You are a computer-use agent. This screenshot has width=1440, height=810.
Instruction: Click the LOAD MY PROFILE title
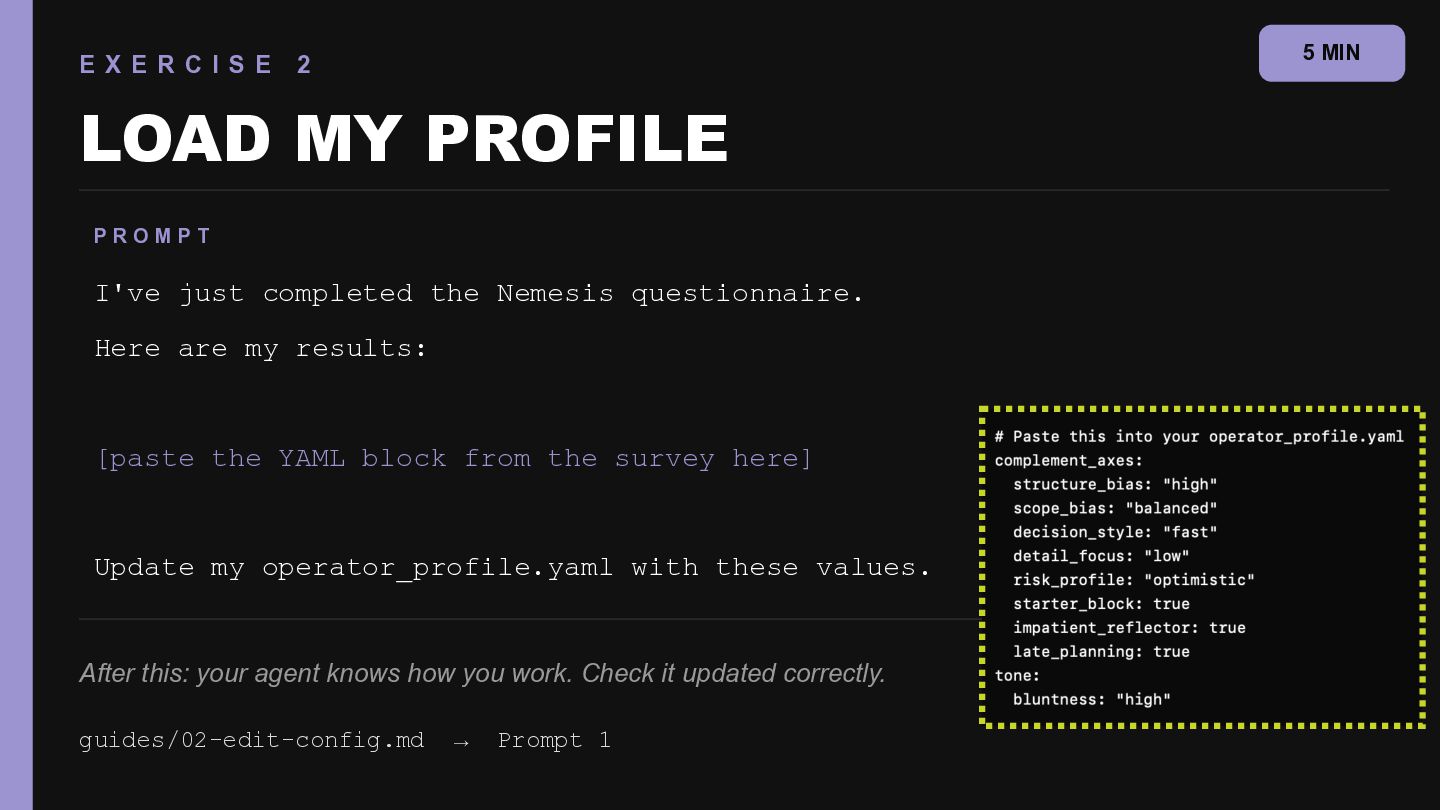pyautogui.click(x=405, y=139)
